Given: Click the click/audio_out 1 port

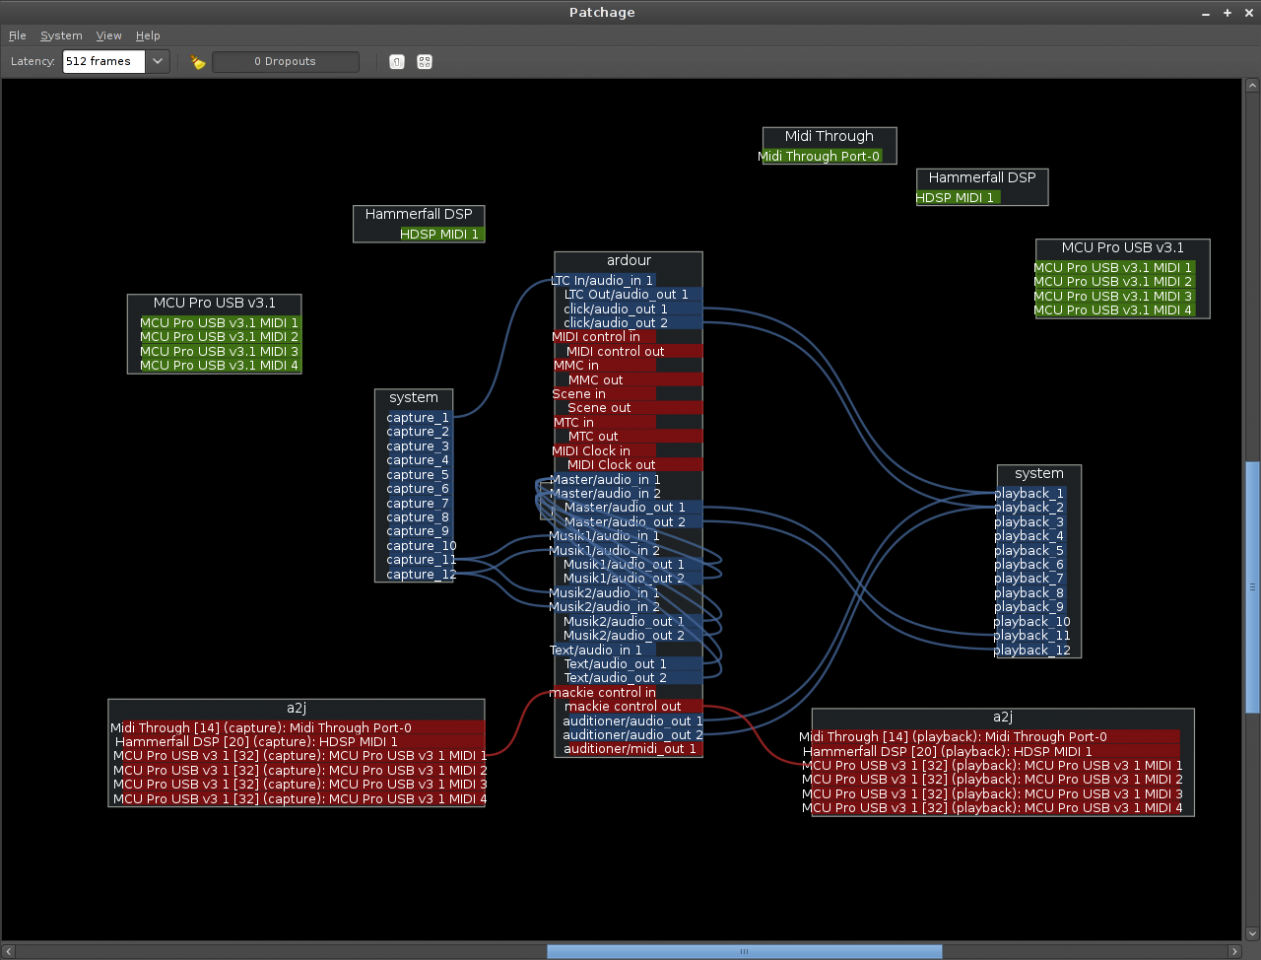Looking at the screenshot, I should pos(628,309).
